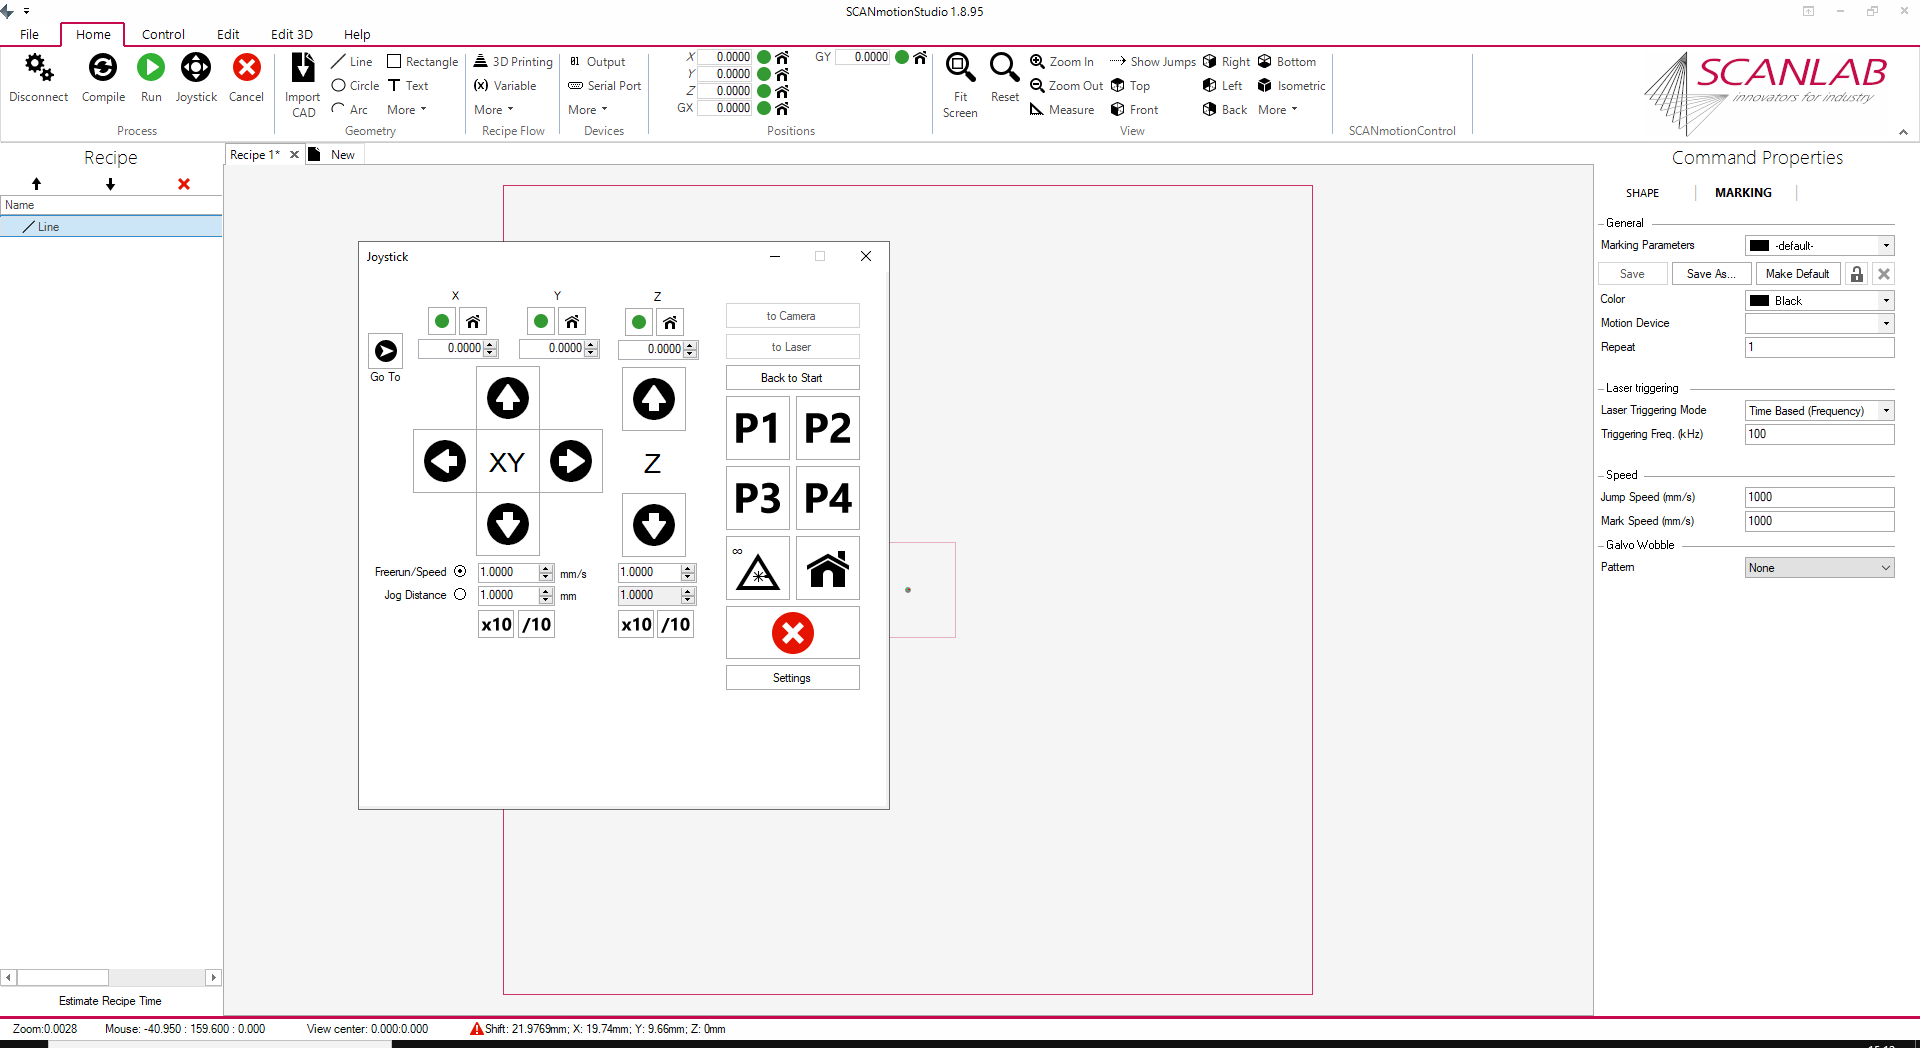Click the laser warning triangle button
1920x1048 pixels.
coord(758,569)
